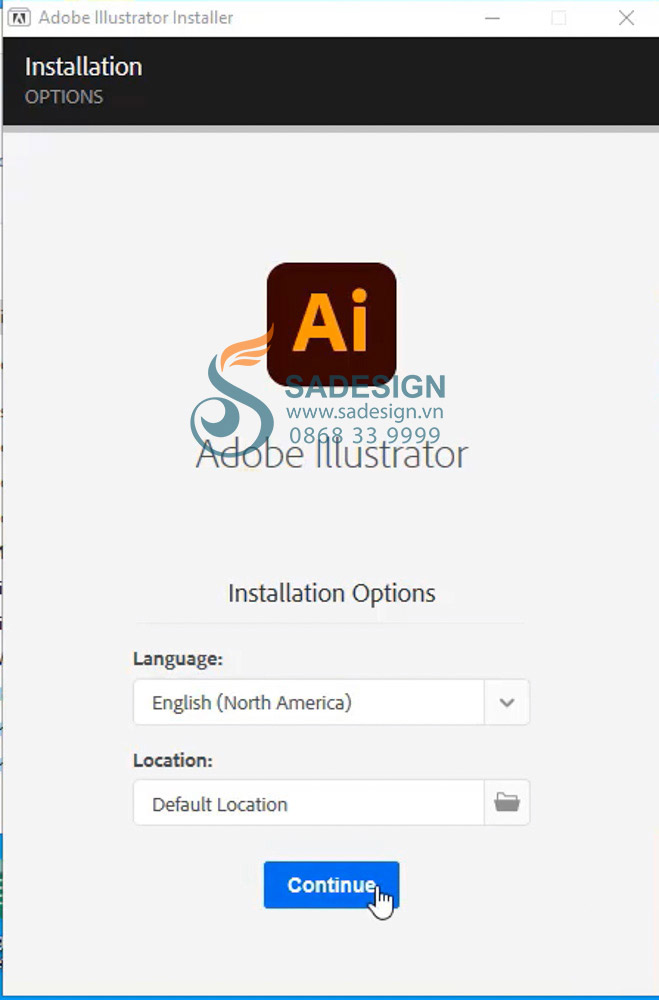Click the OPTIONS subtitle text
This screenshot has height=1000, width=659.
64,97
